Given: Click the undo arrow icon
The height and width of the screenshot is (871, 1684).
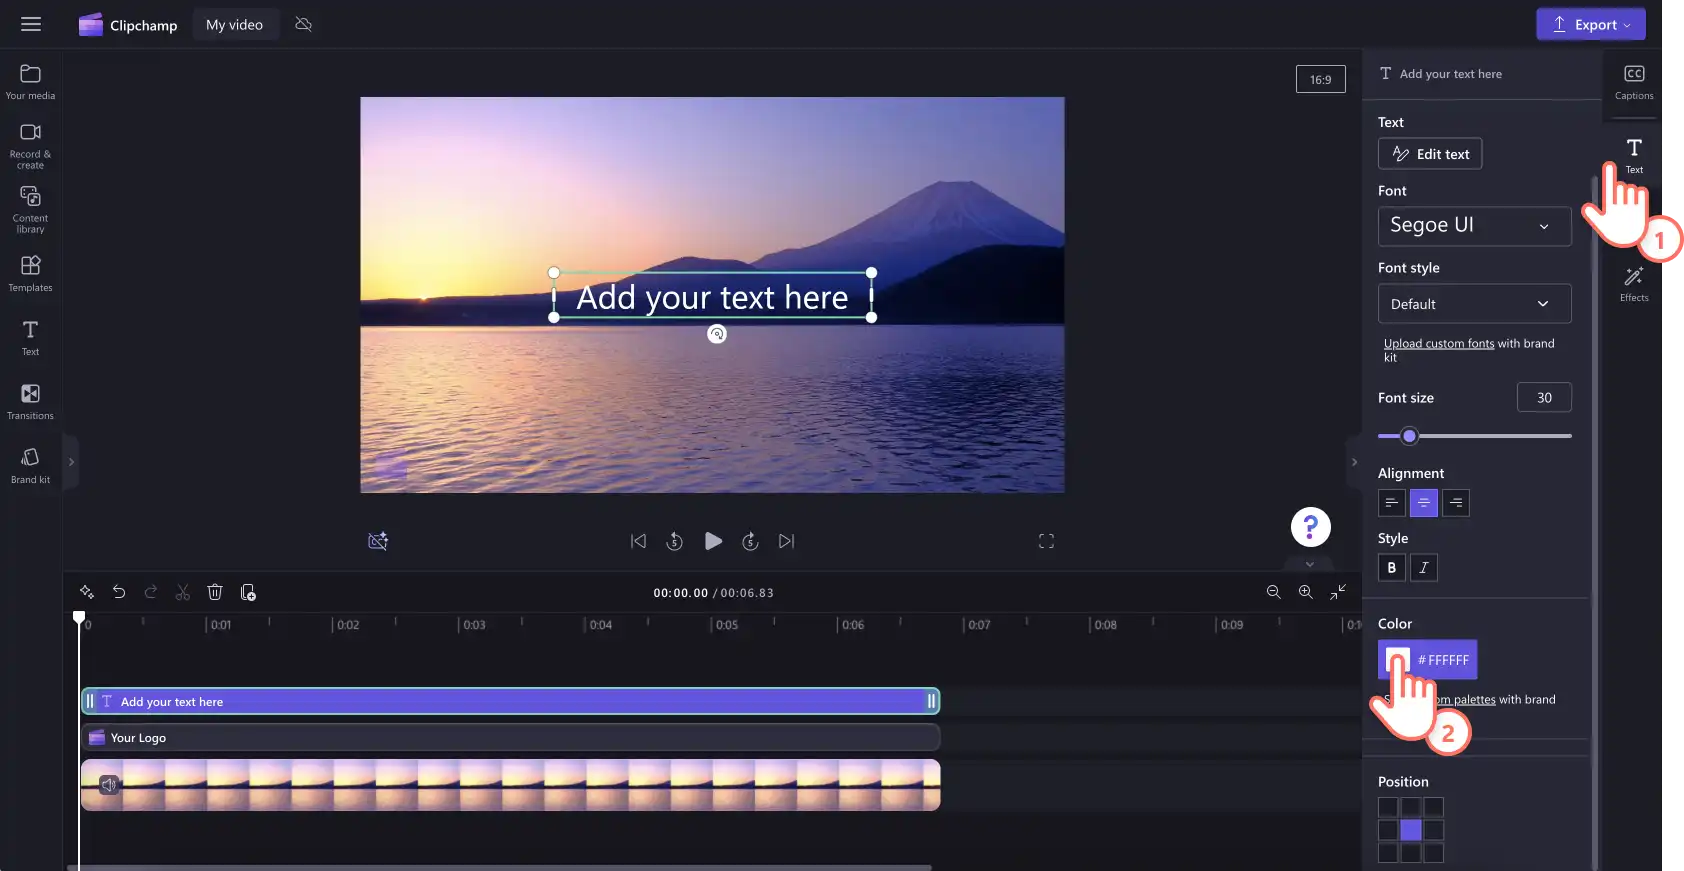Looking at the screenshot, I should click(118, 592).
